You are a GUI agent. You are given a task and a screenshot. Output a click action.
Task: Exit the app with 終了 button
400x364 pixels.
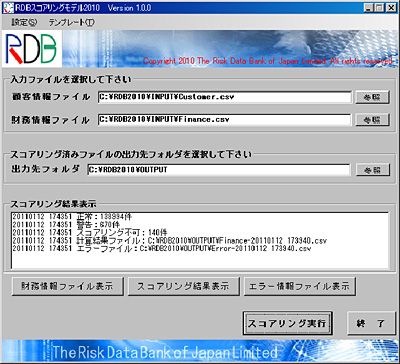click(371, 323)
